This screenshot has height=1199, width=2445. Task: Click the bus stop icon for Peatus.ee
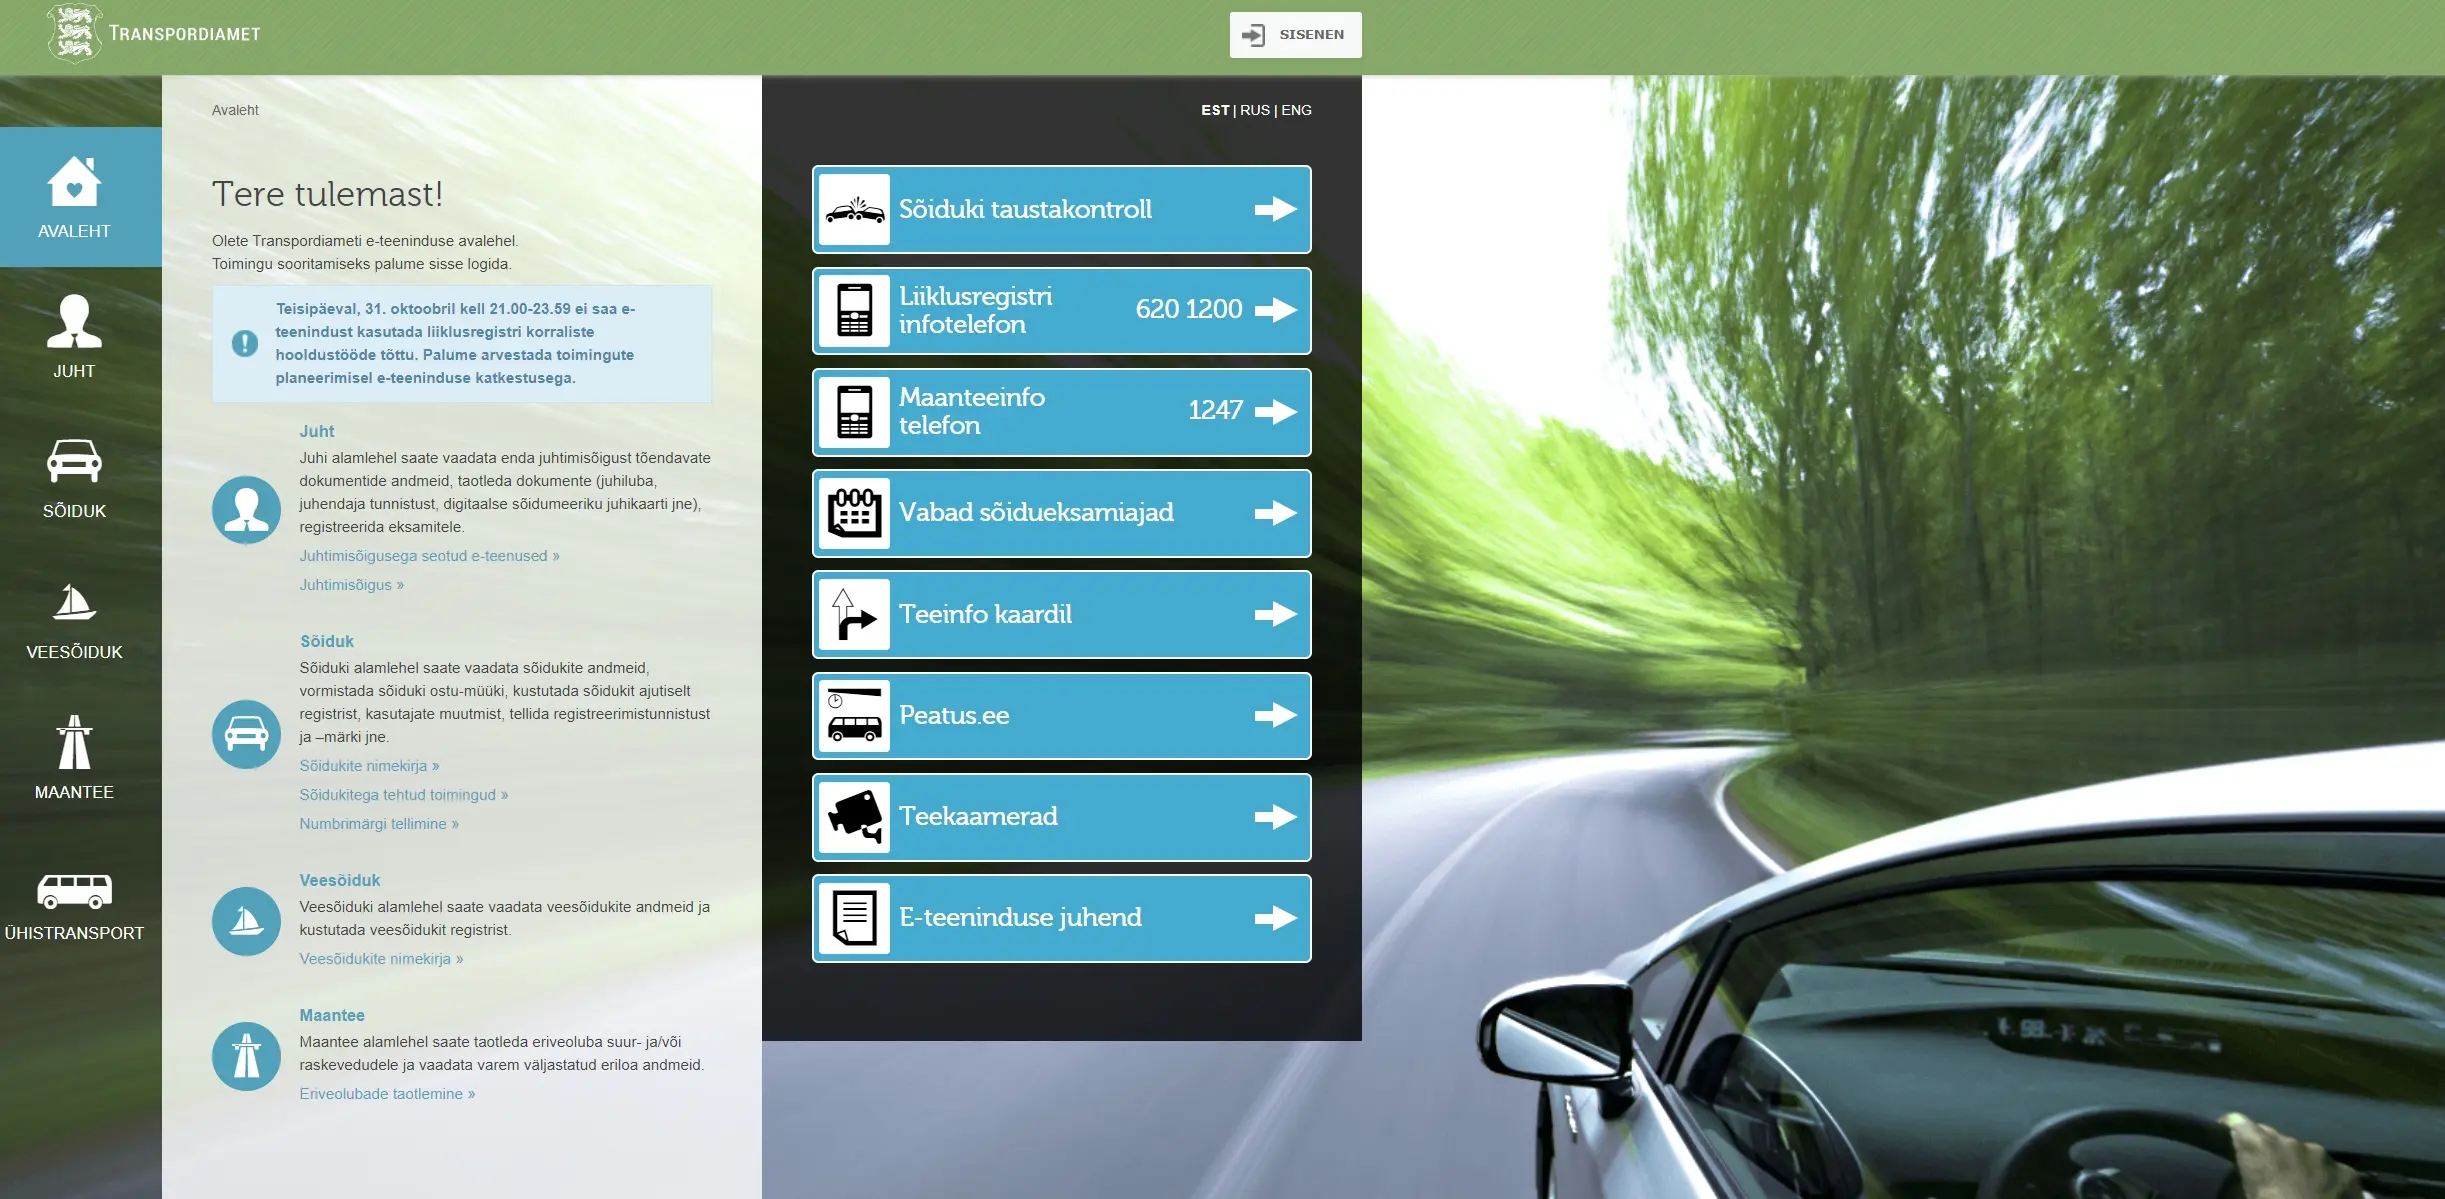point(854,716)
